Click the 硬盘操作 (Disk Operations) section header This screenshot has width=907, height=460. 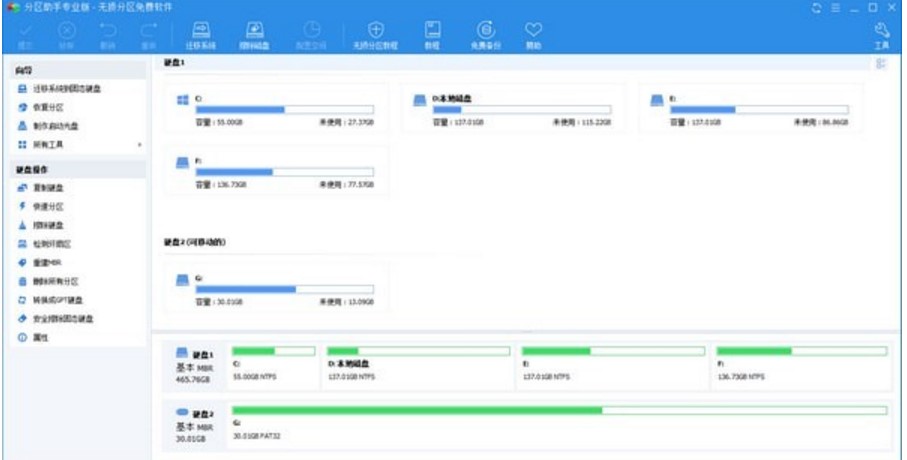click(x=79, y=170)
